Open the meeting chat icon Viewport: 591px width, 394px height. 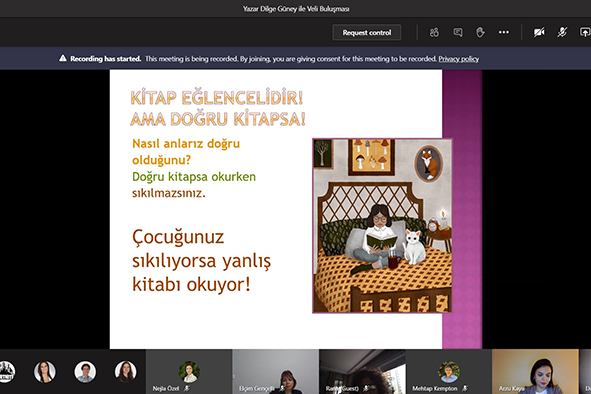(458, 32)
